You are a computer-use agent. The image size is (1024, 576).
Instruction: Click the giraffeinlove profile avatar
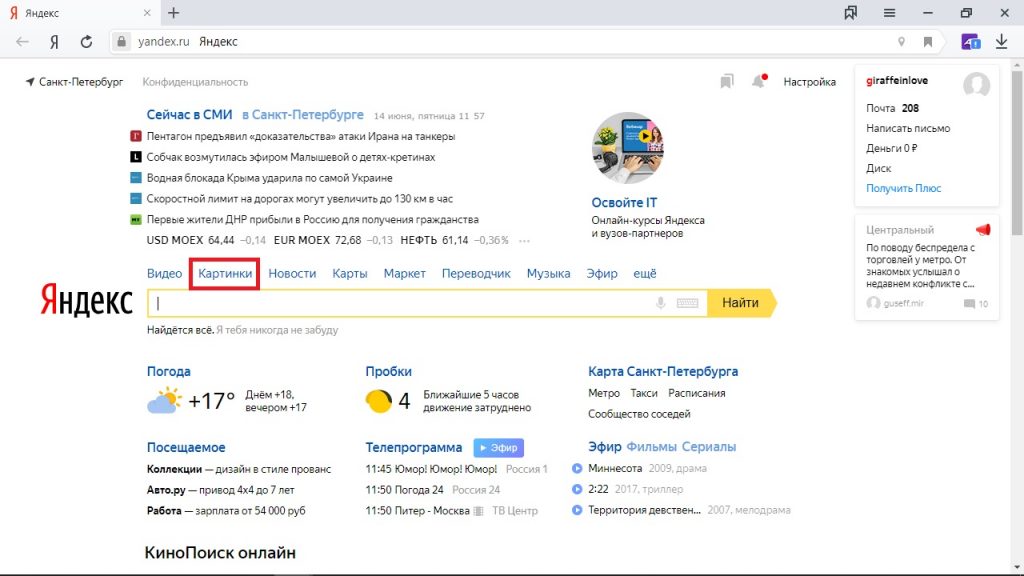click(x=976, y=85)
